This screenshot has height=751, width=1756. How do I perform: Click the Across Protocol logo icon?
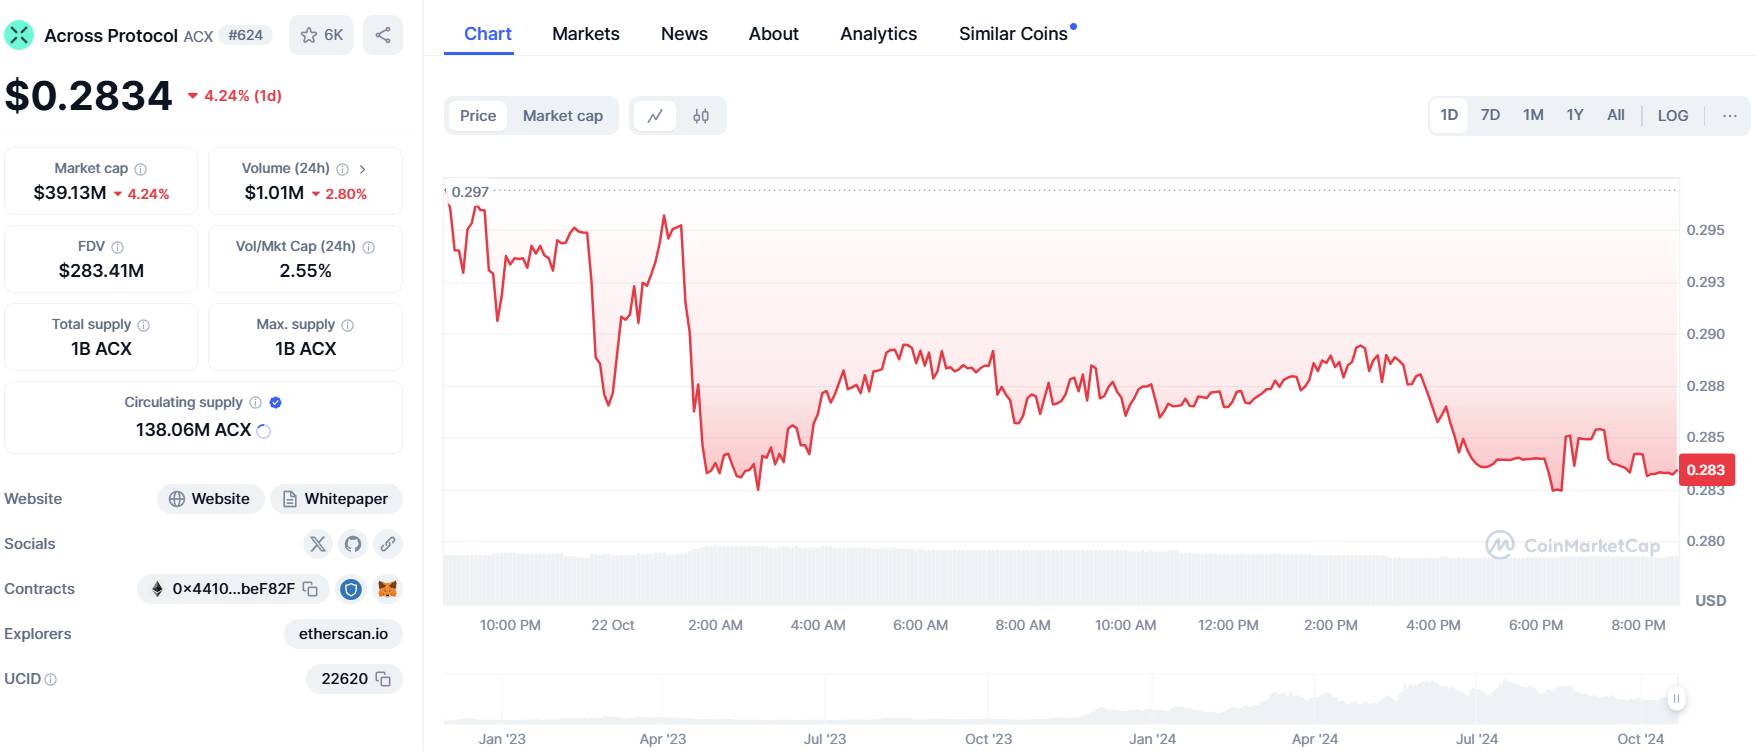[x=19, y=35]
